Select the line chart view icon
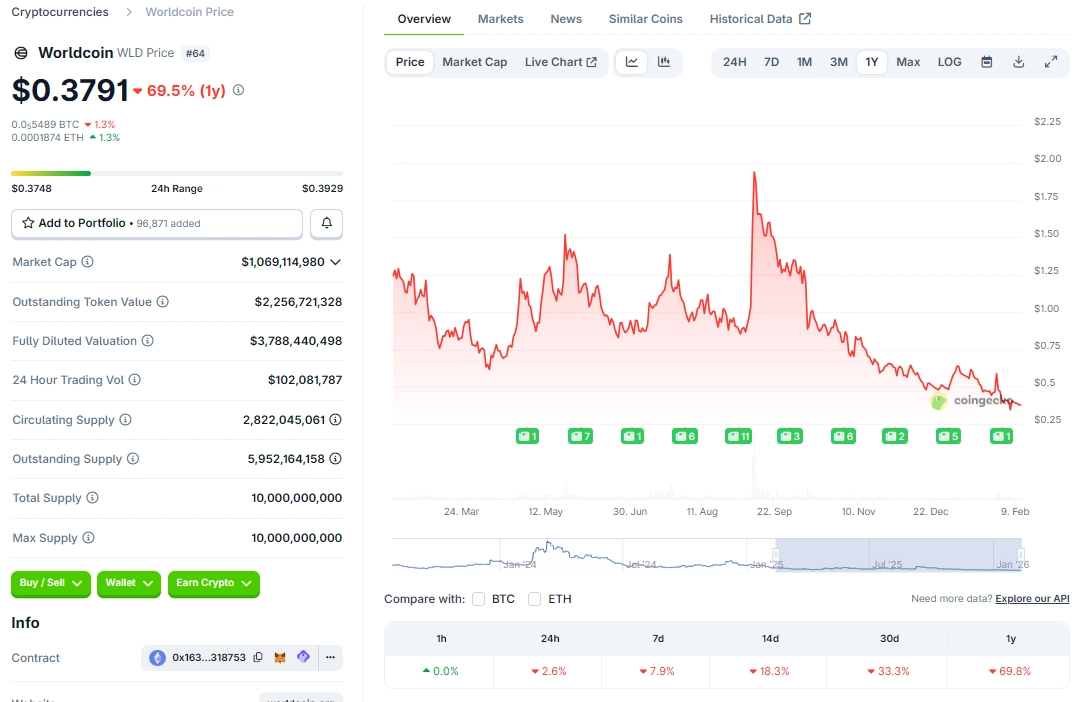Image resolution: width=1082 pixels, height=702 pixels. (x=632, y=62)
